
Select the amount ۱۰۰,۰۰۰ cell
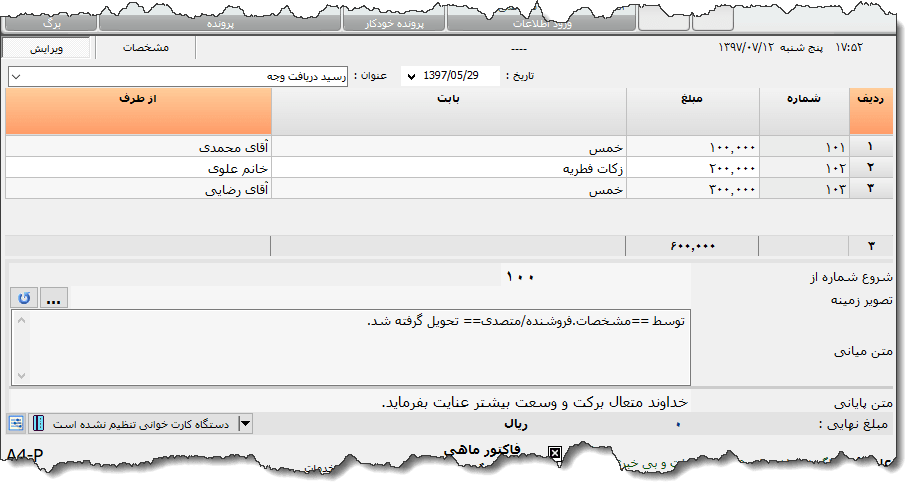693,147
